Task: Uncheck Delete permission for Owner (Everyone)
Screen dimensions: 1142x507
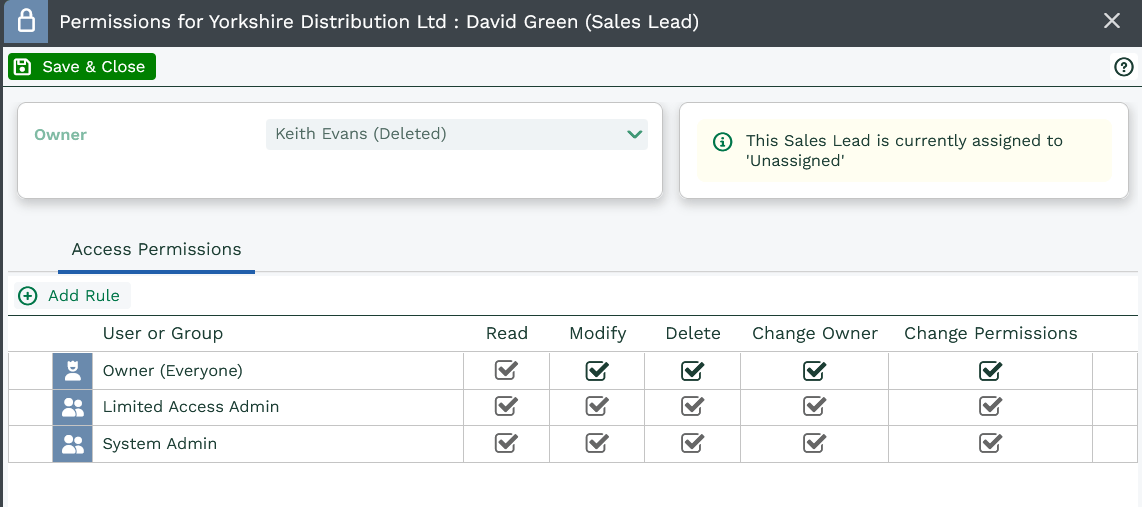Action: [x=692, y=371]
